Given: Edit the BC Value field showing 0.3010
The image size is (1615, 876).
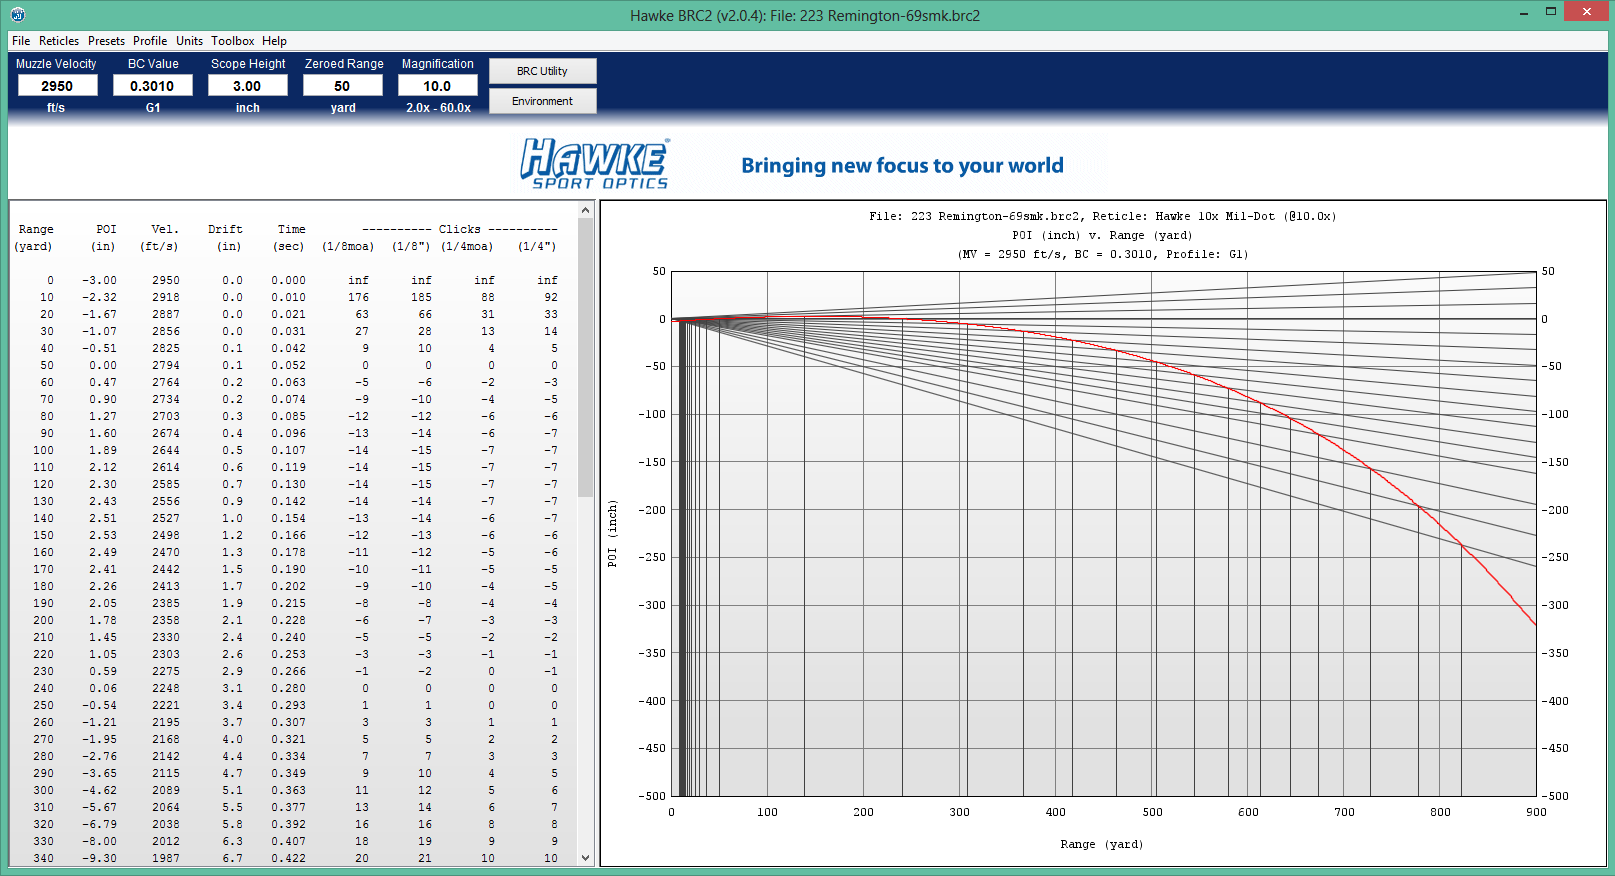Looking at the screenshot, I should (x=152, y=86).
